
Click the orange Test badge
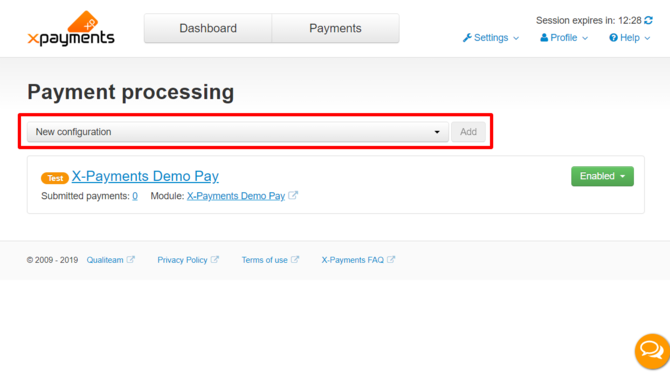coord(55,178)
